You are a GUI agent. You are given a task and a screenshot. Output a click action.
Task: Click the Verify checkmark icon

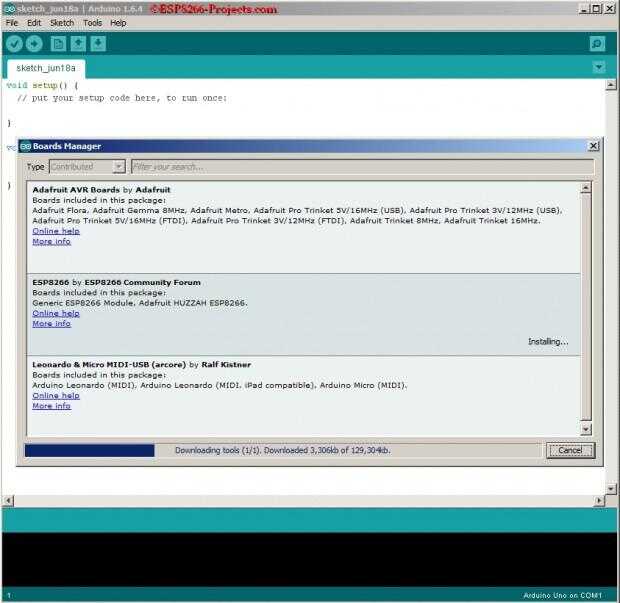click(x=14, y=43)
